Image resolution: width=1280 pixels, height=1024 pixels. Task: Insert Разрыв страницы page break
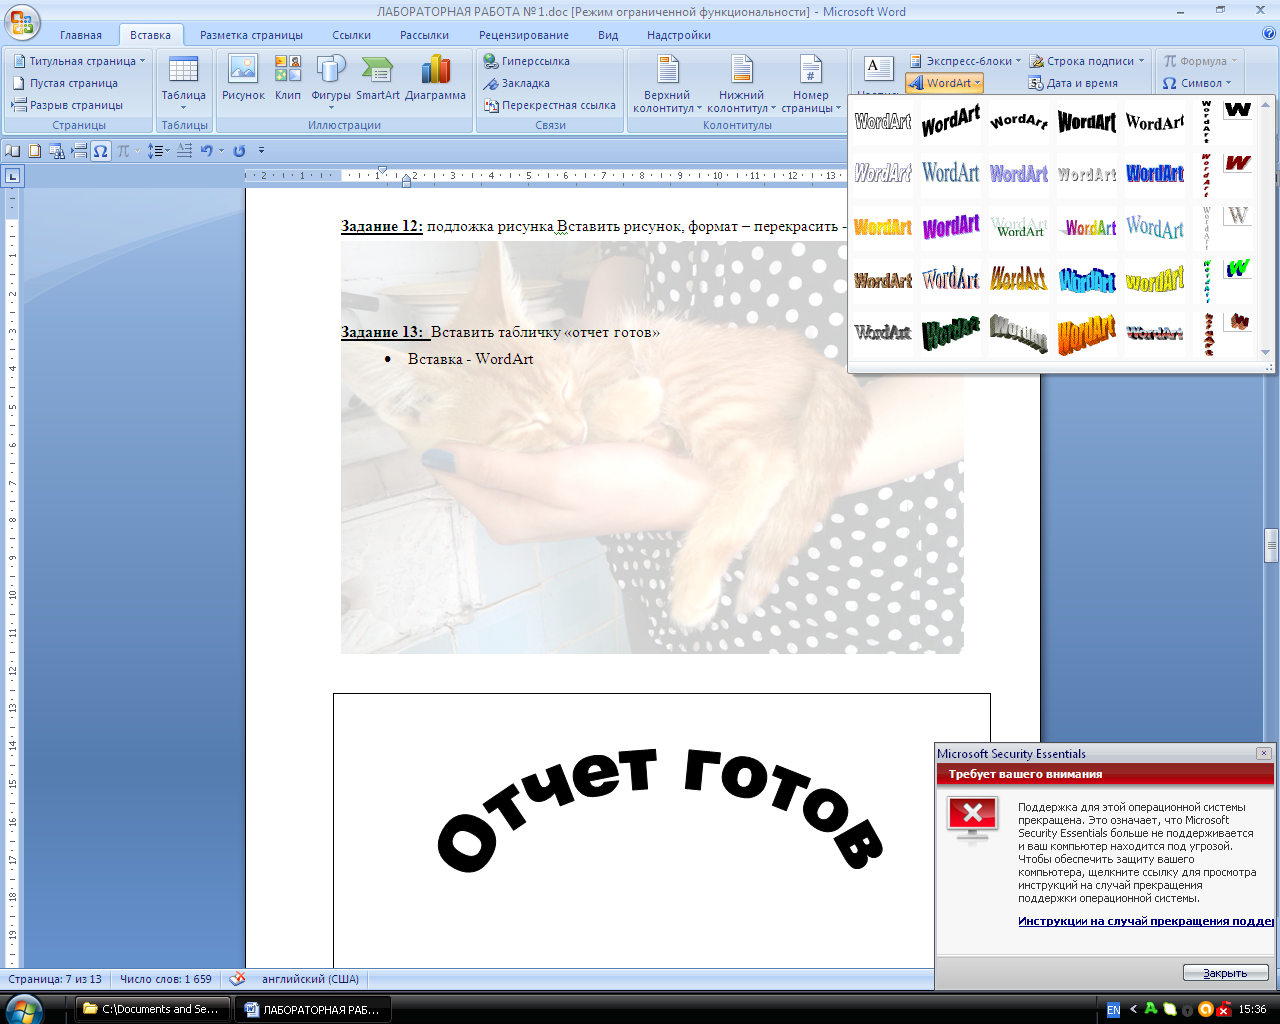(67, 105)
